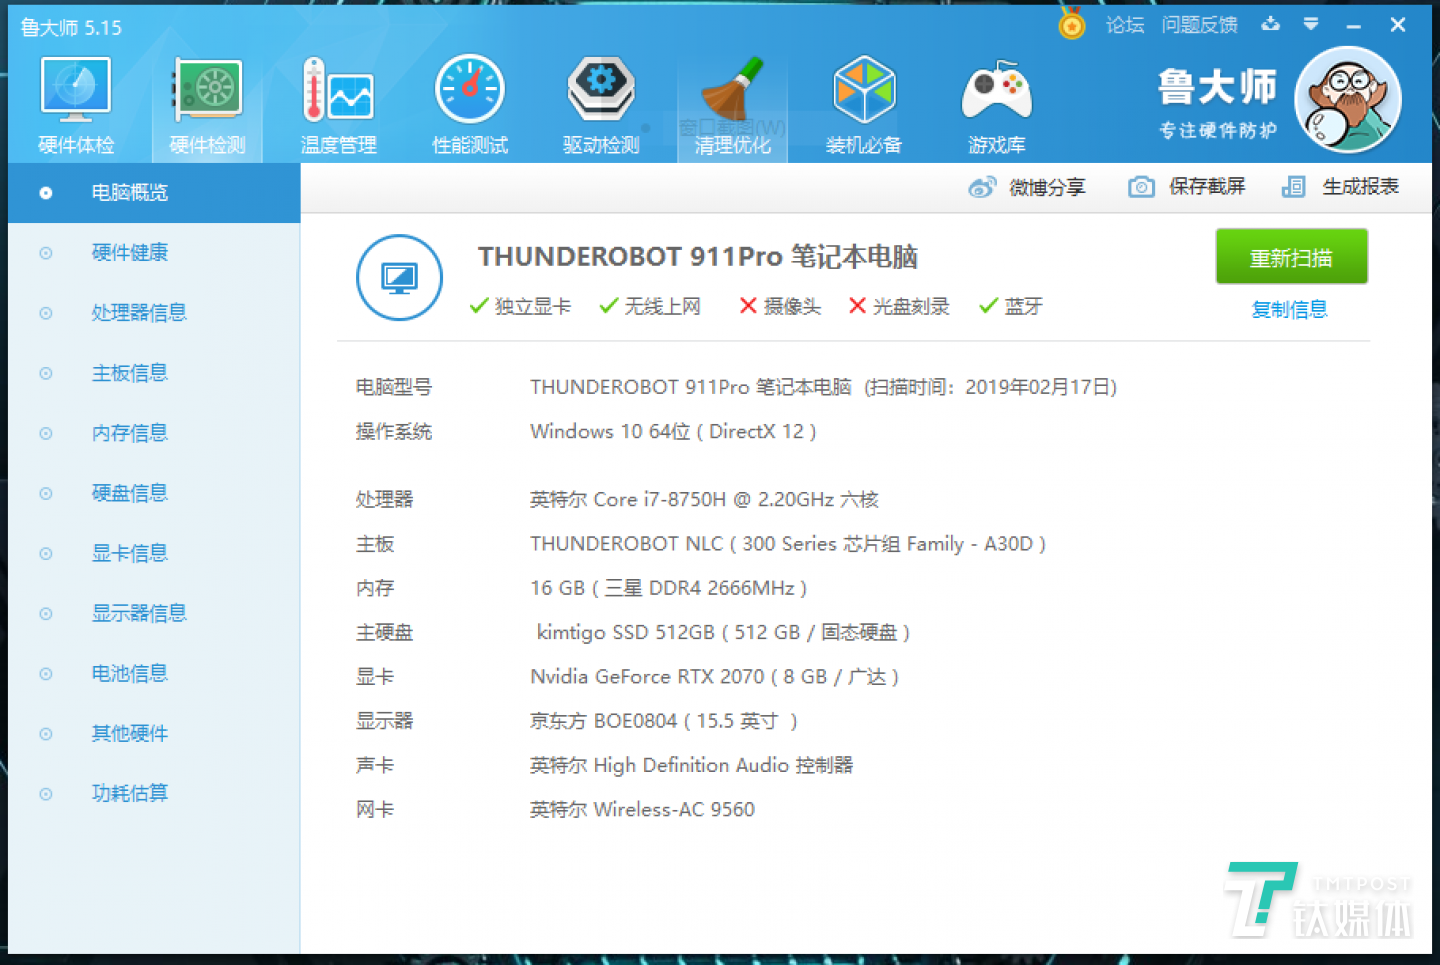Open the title bar dropdown arrow menu

[1311, 25]
